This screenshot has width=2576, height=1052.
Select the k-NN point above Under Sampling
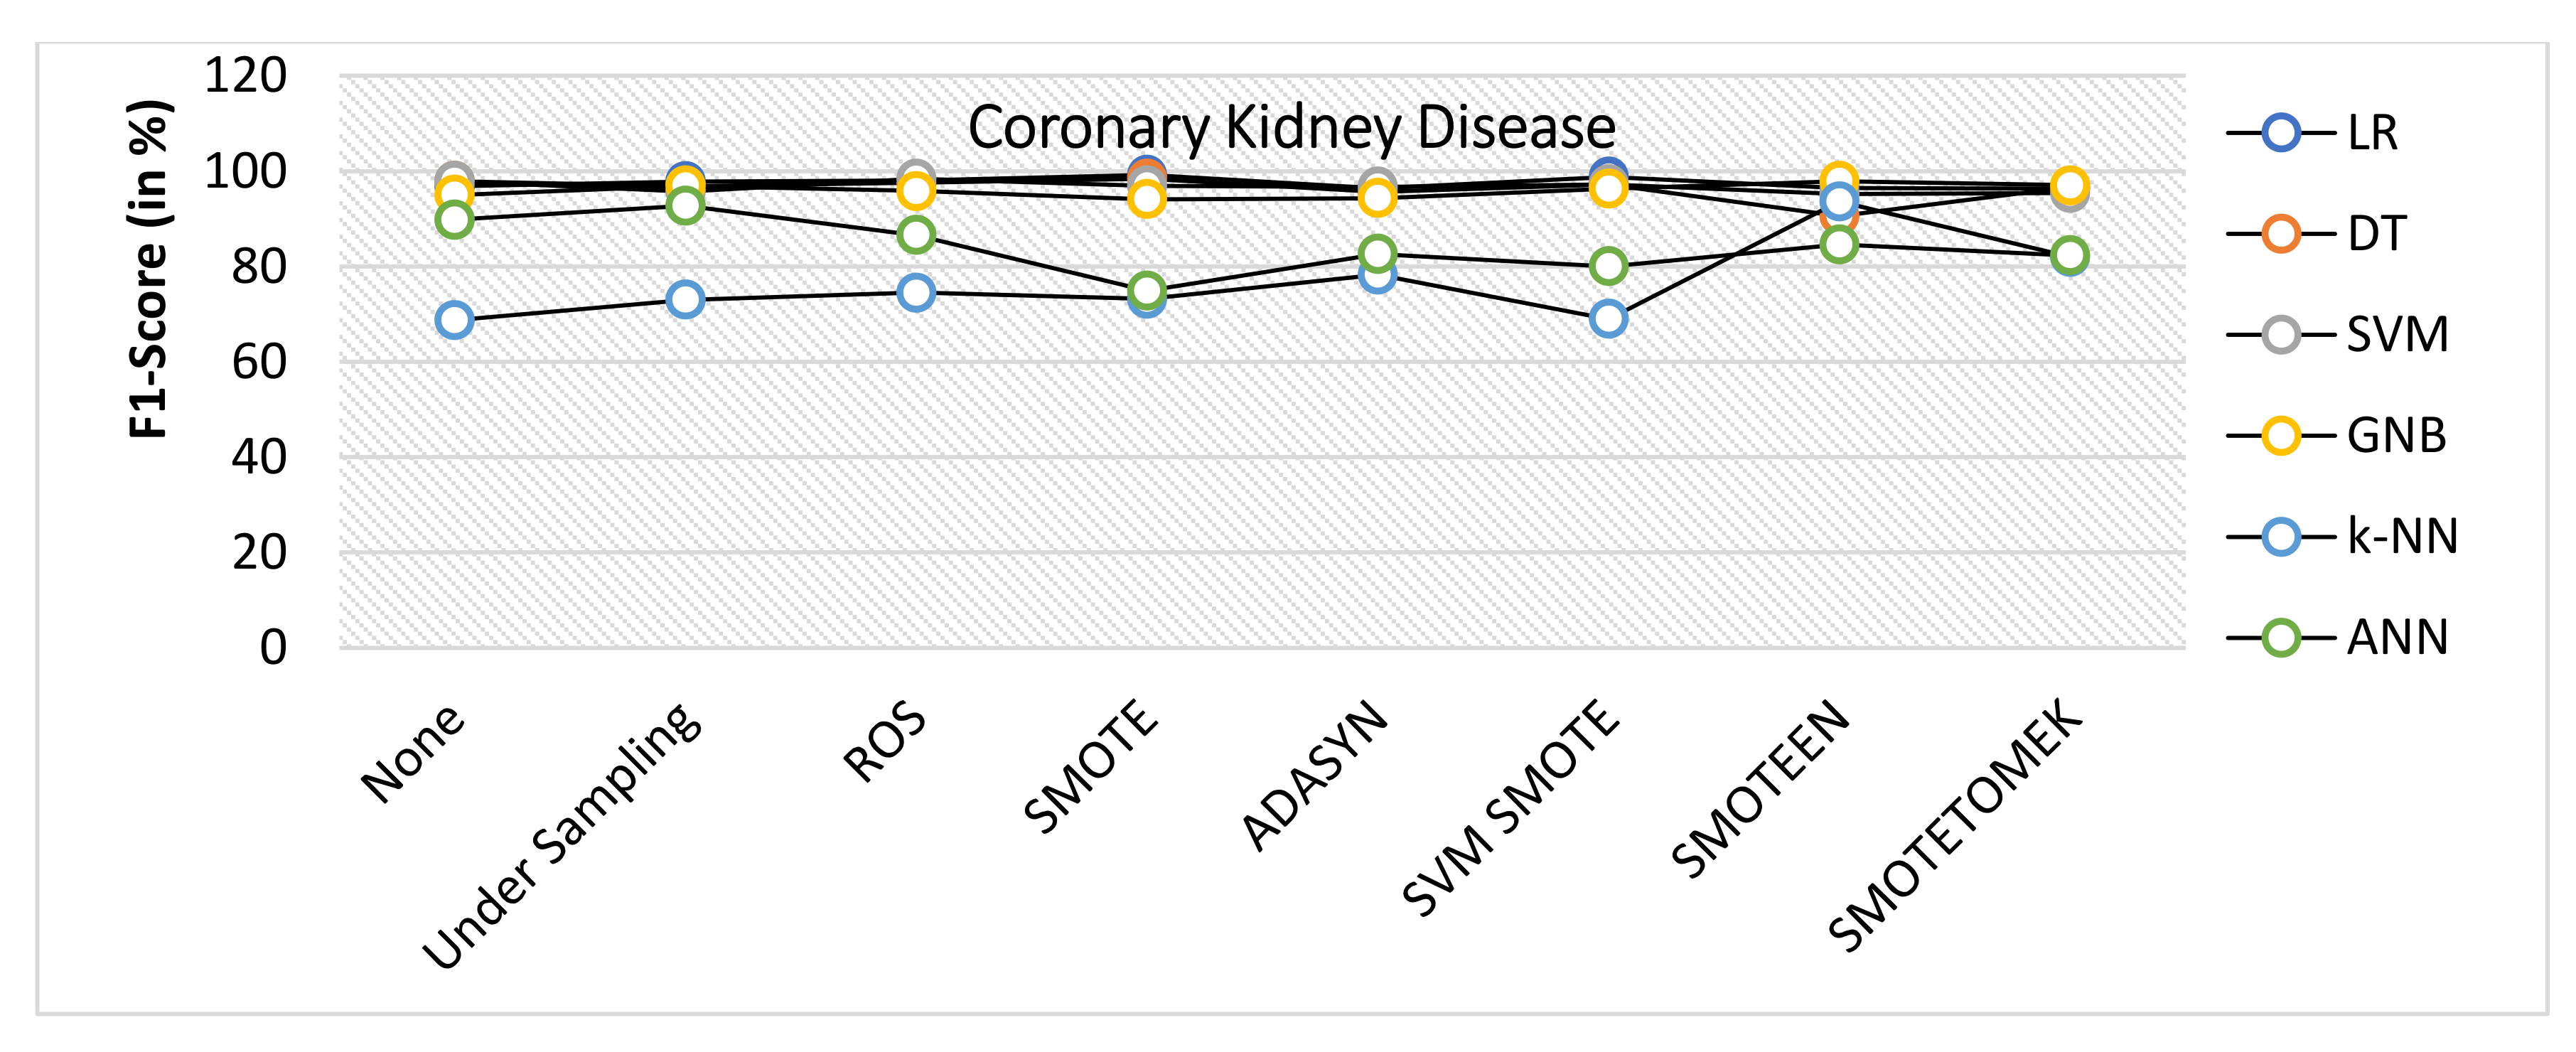coord(685,299)
